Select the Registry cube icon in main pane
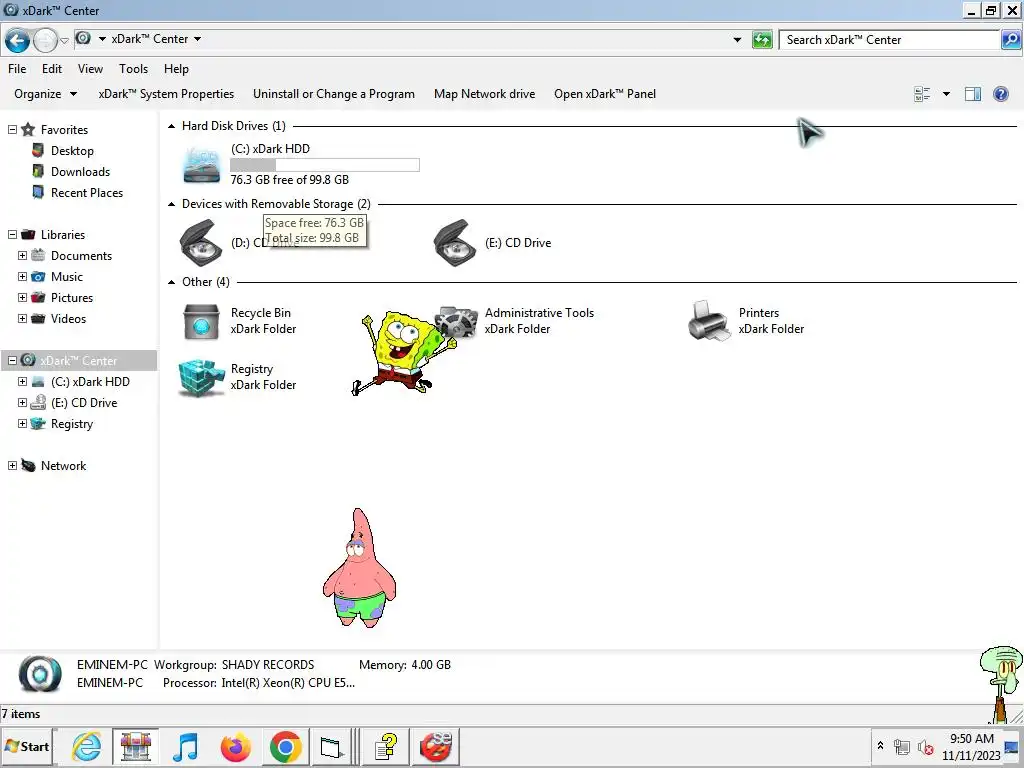Screen dimensions: 1024x768 (x=201, y=377)
